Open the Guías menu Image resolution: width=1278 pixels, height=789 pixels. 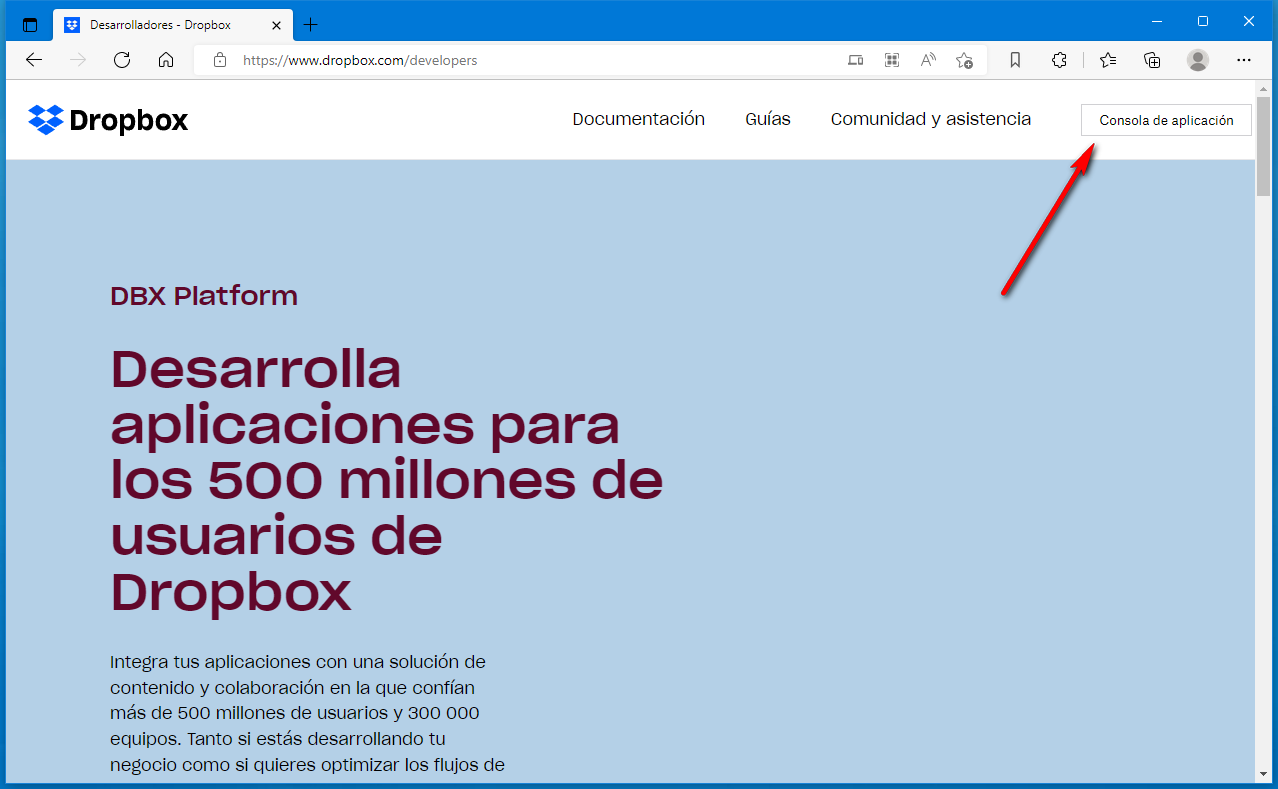[x=768, y=119]
